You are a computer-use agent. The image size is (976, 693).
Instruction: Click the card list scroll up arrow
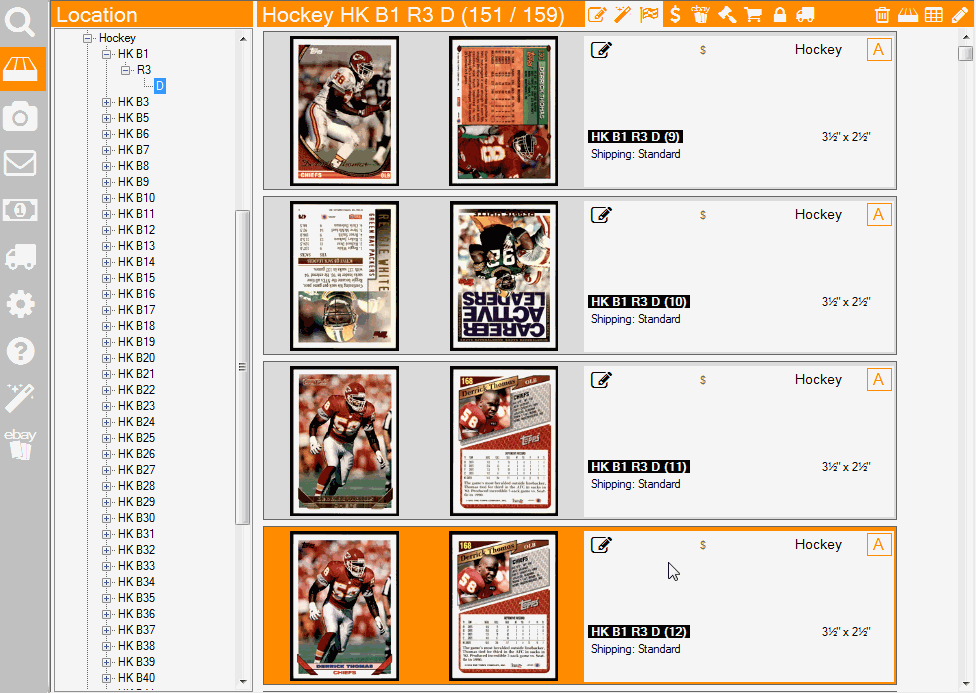pos(965,38)
